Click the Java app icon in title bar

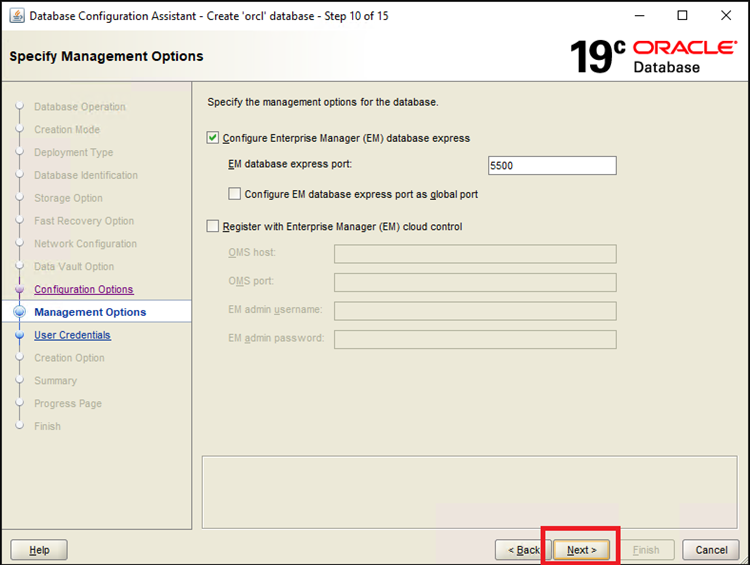point(17,16)
